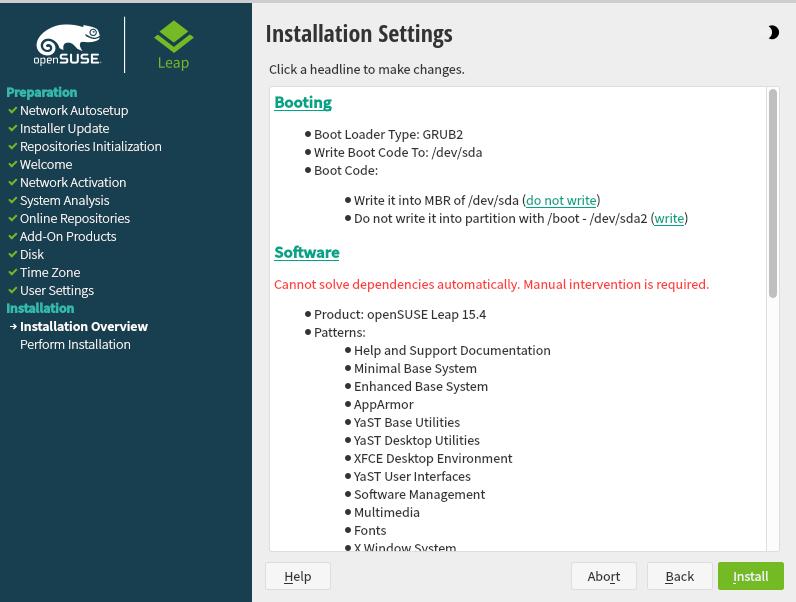The width and height of the screenshot is (796, 602).
Task: Click the Abort button
Action: click(604, 576)
